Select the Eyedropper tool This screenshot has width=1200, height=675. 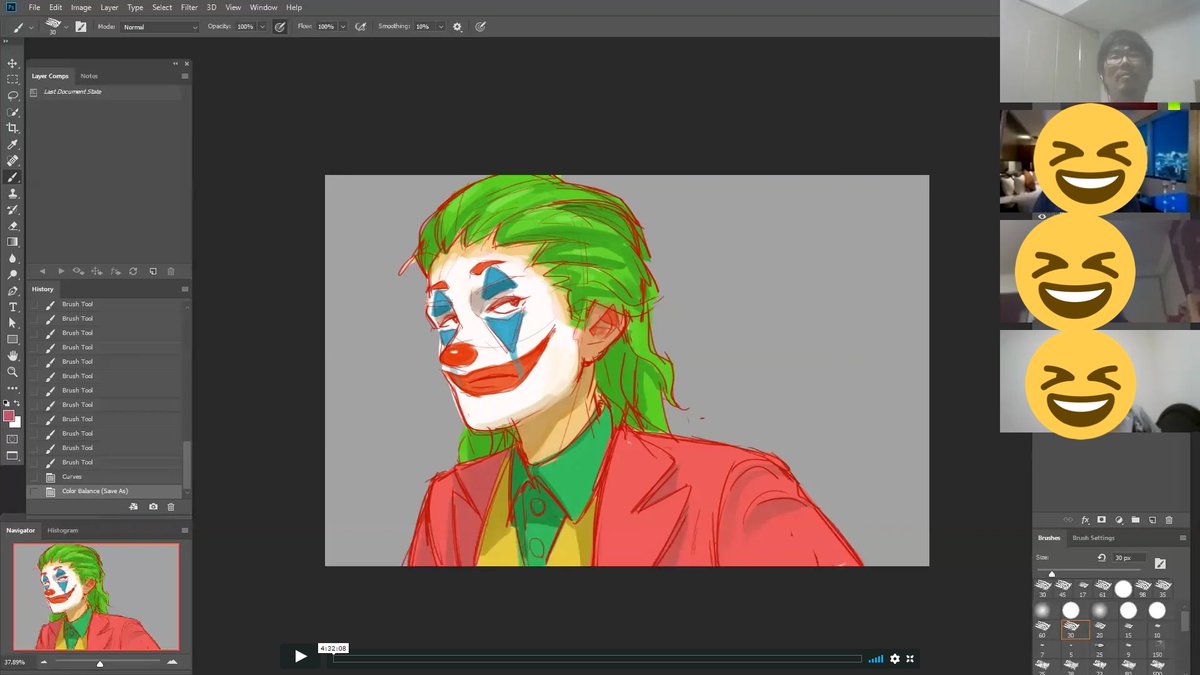12,144
